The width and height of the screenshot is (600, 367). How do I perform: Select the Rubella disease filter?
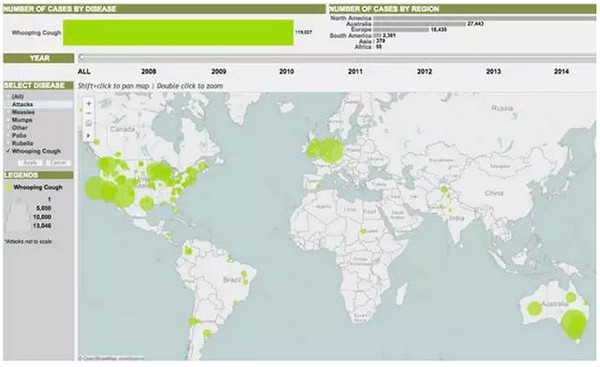8,143
